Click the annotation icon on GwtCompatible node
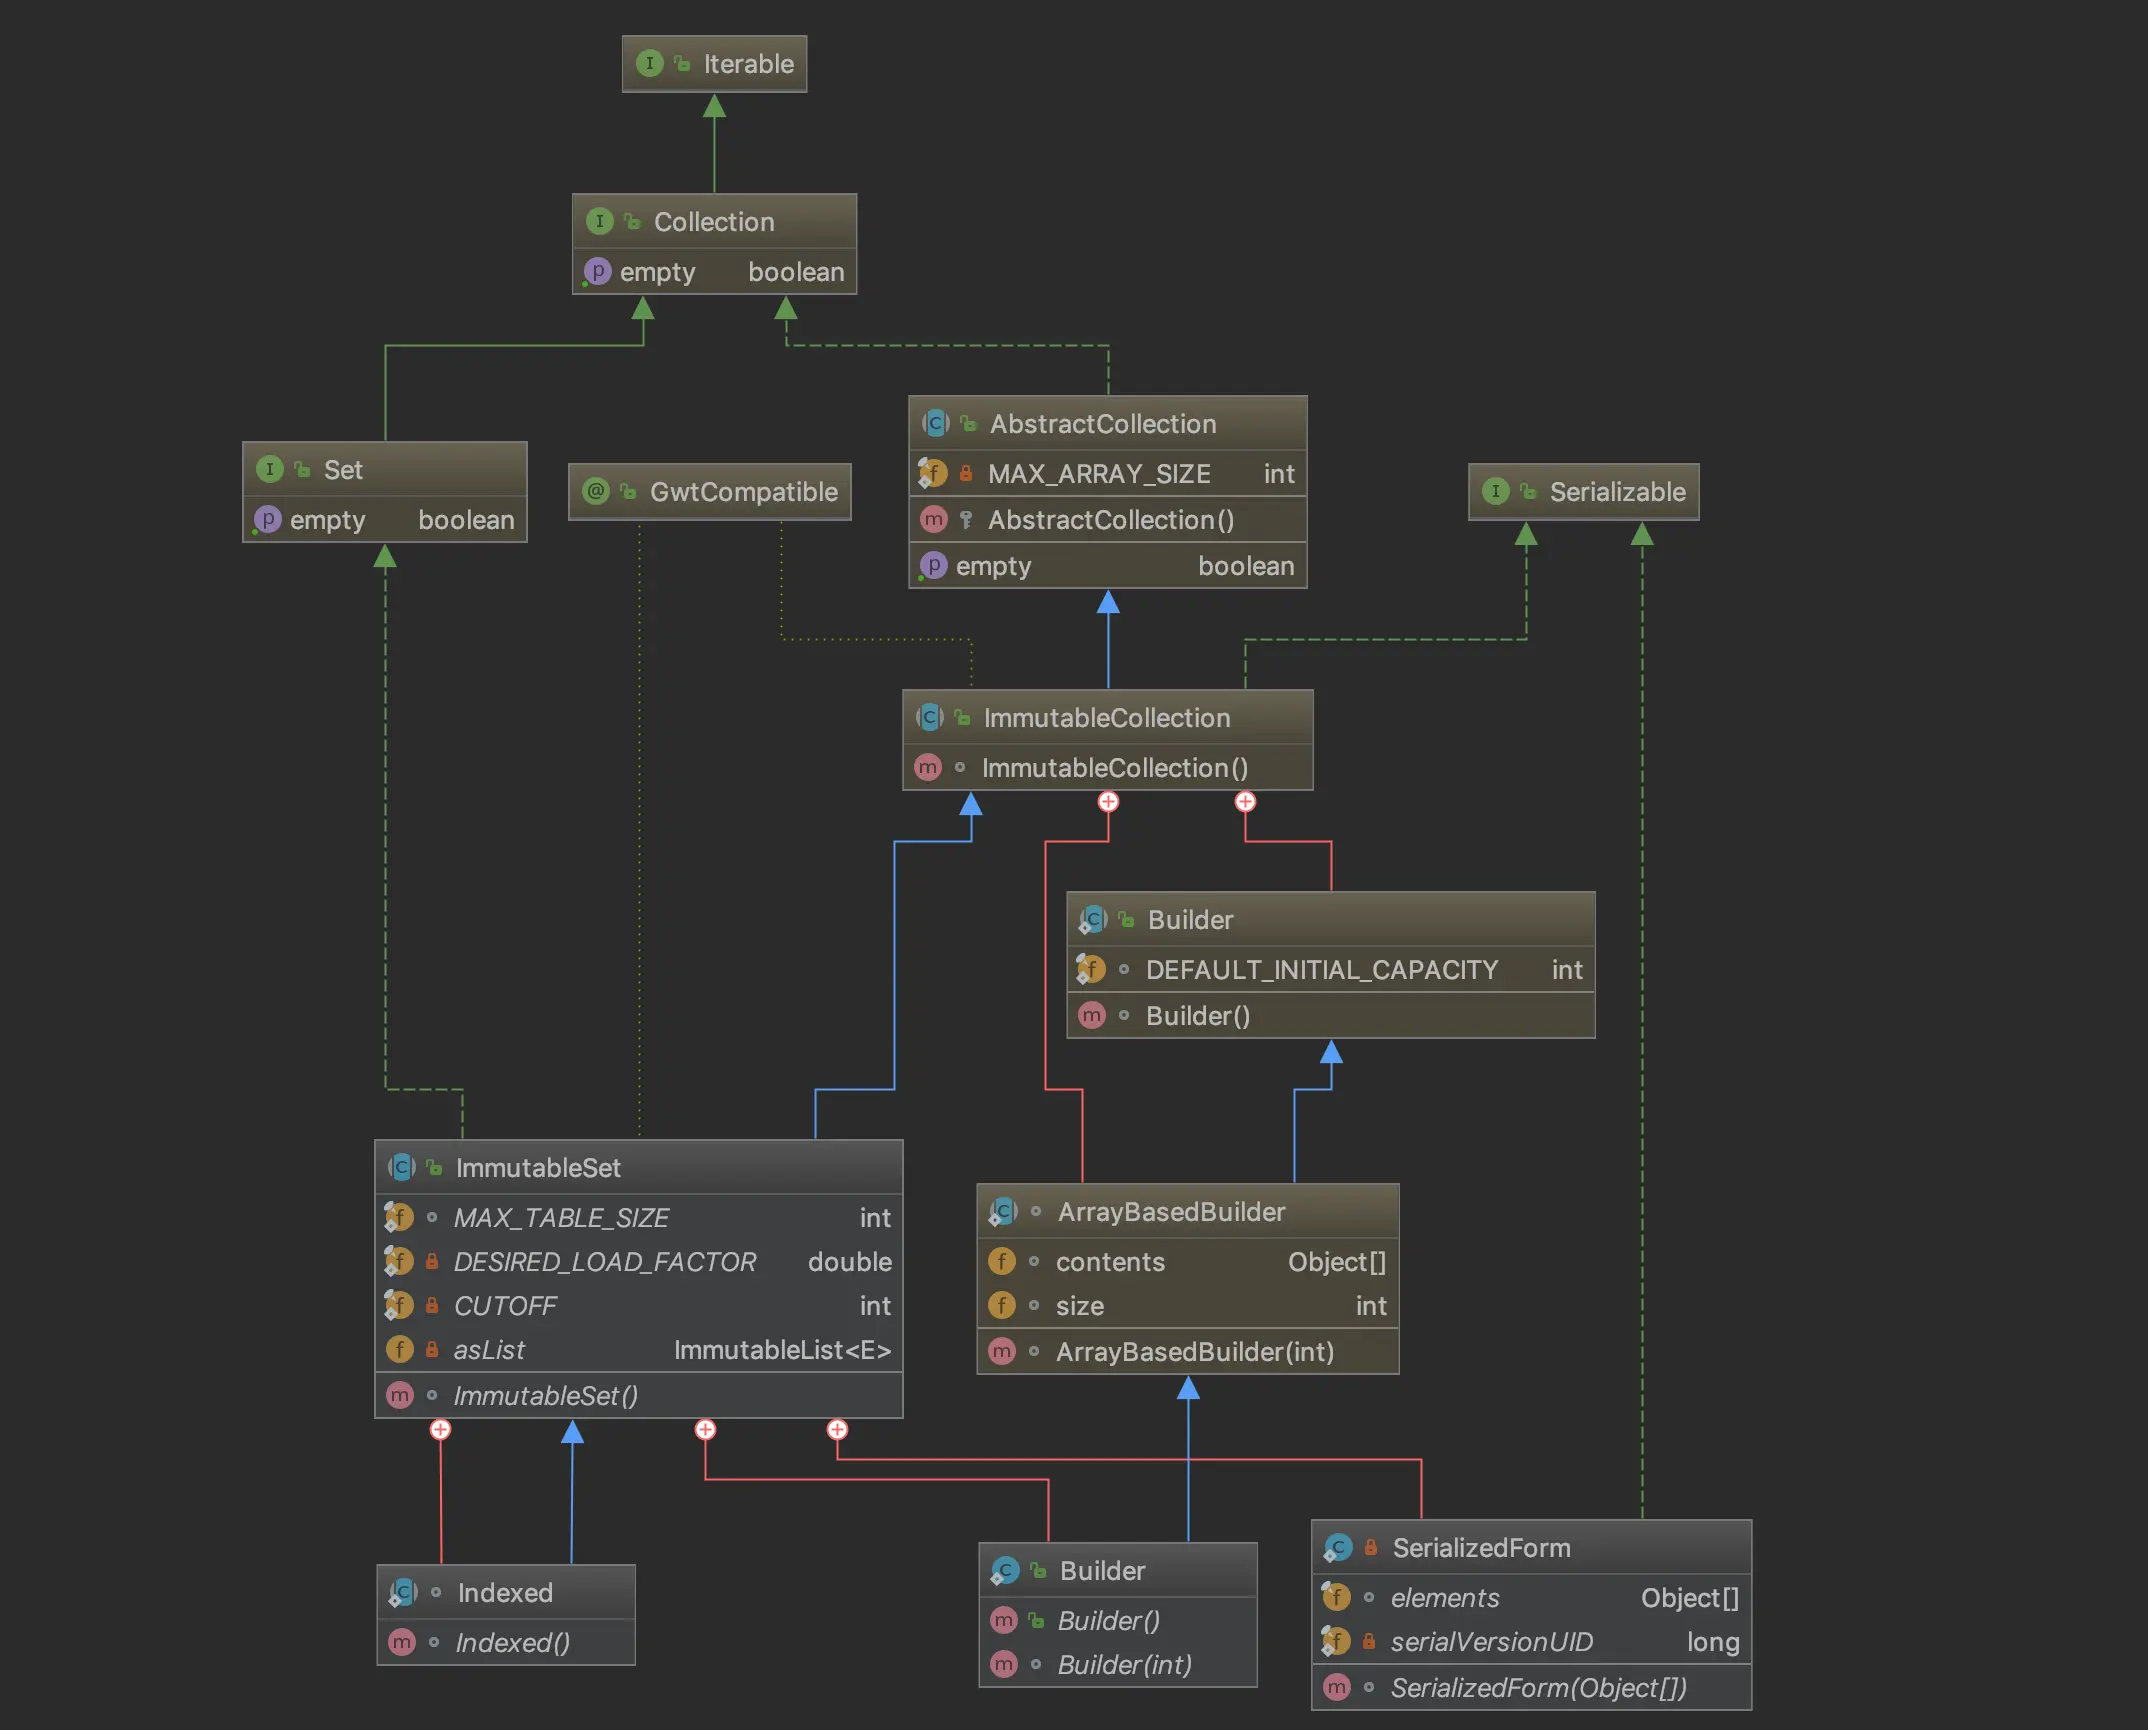The height and width of the screenshot is (1730, 2148). (x=596, y=491)
